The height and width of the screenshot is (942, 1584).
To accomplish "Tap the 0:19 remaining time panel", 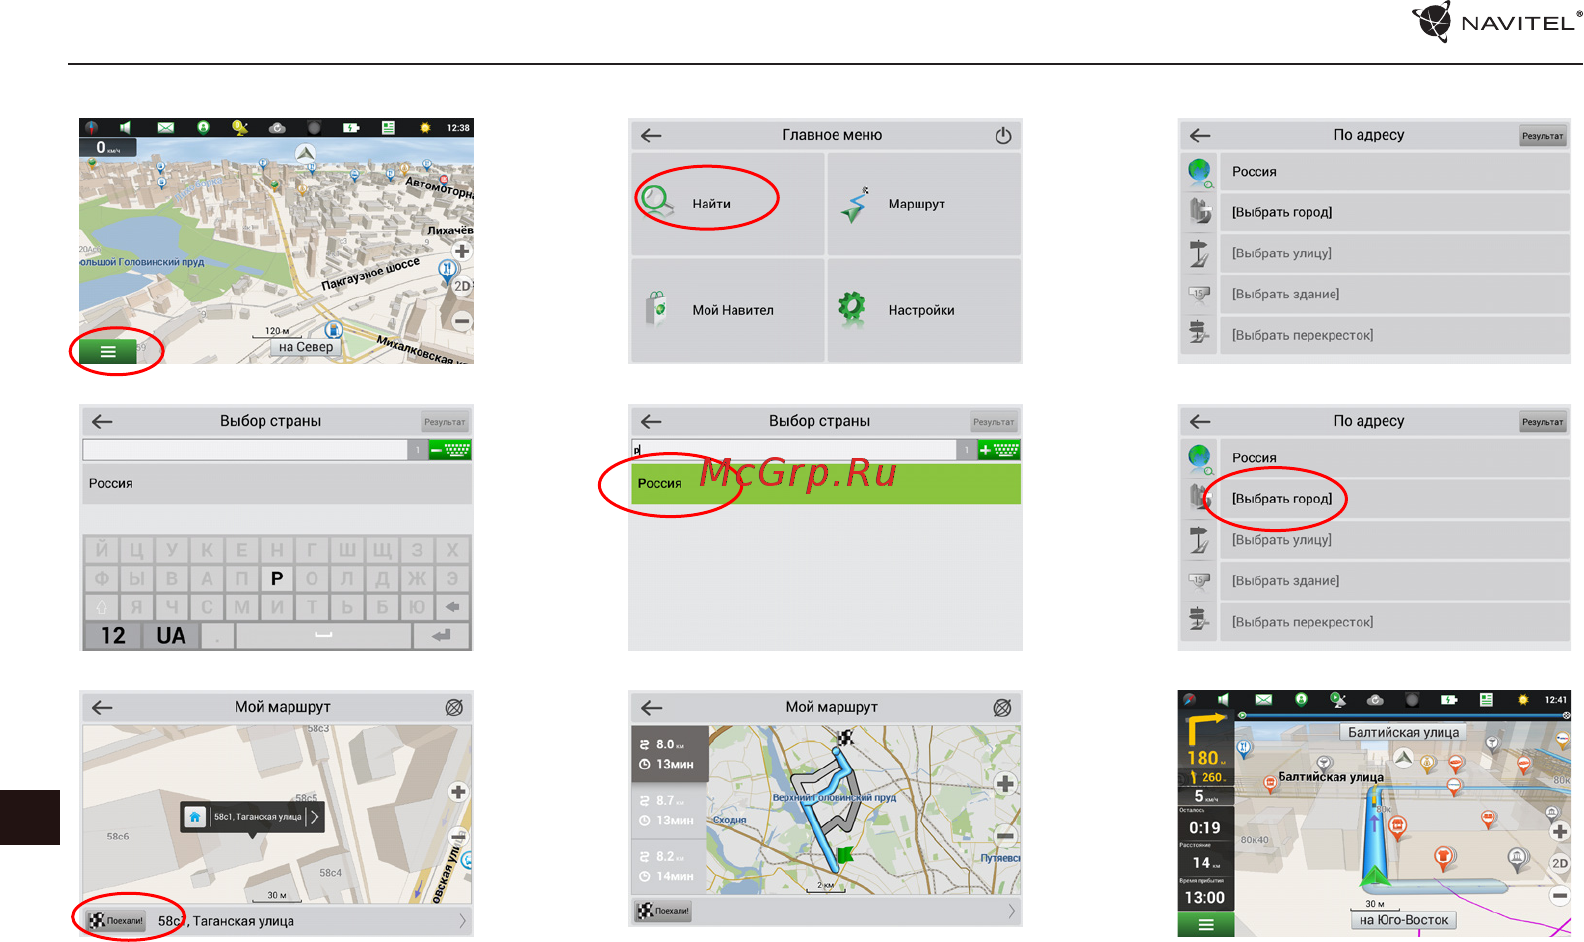I will point(1205,823).
